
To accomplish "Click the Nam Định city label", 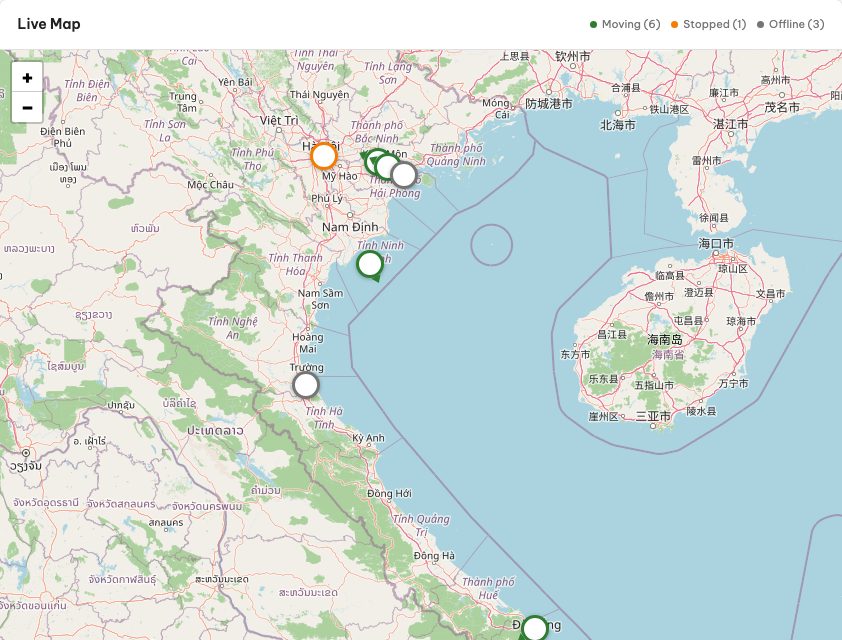I will tap(350, 227).
